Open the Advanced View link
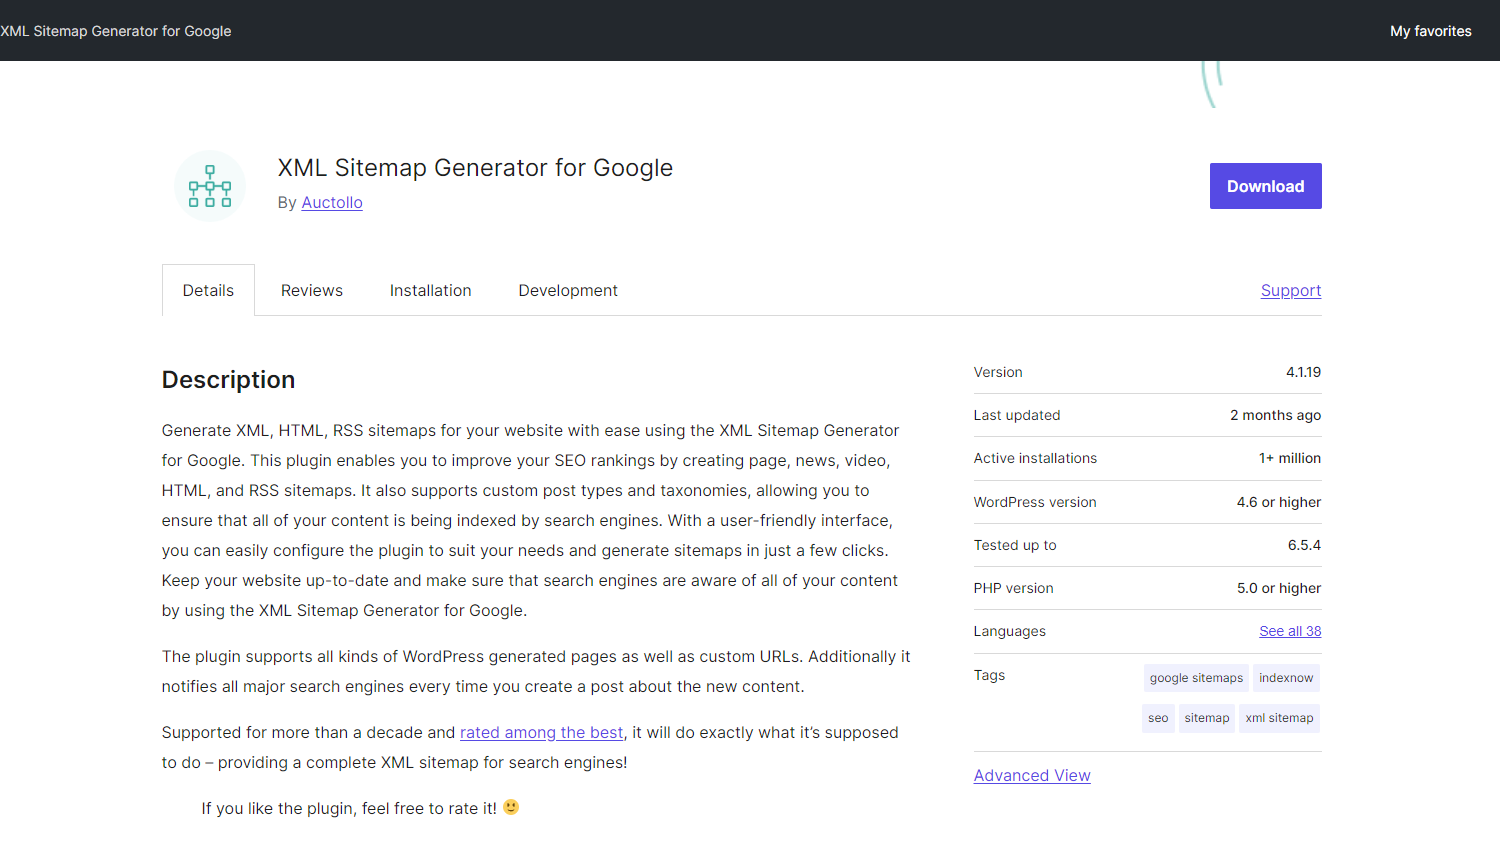 pos(1032,775)
